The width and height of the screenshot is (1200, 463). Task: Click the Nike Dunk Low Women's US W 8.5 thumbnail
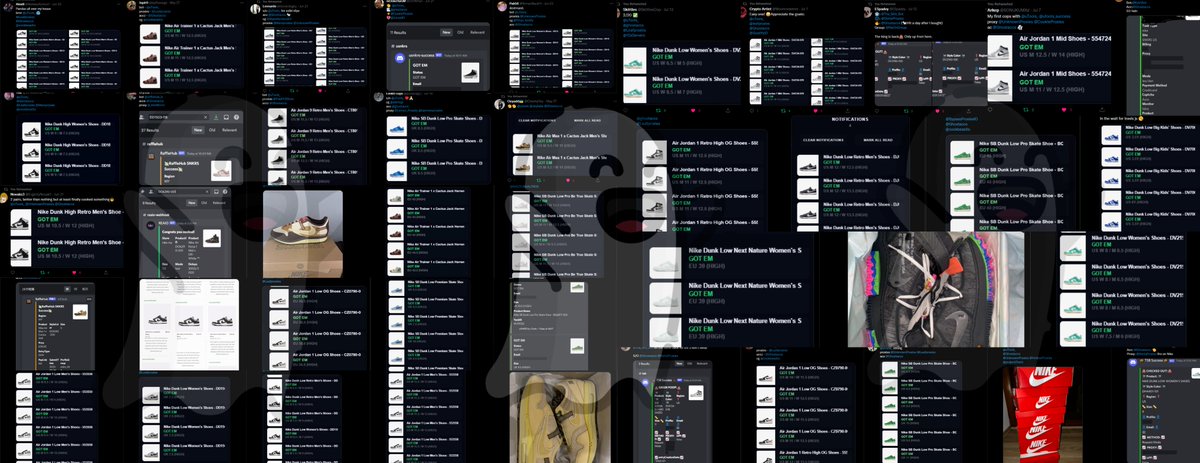(635, 90)
